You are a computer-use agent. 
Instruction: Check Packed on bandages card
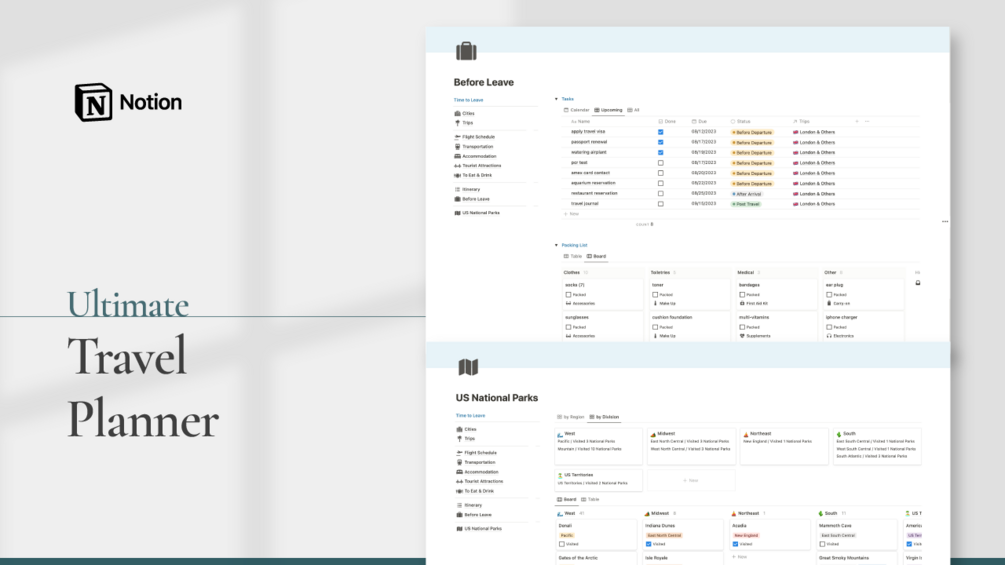click(742, 295)
